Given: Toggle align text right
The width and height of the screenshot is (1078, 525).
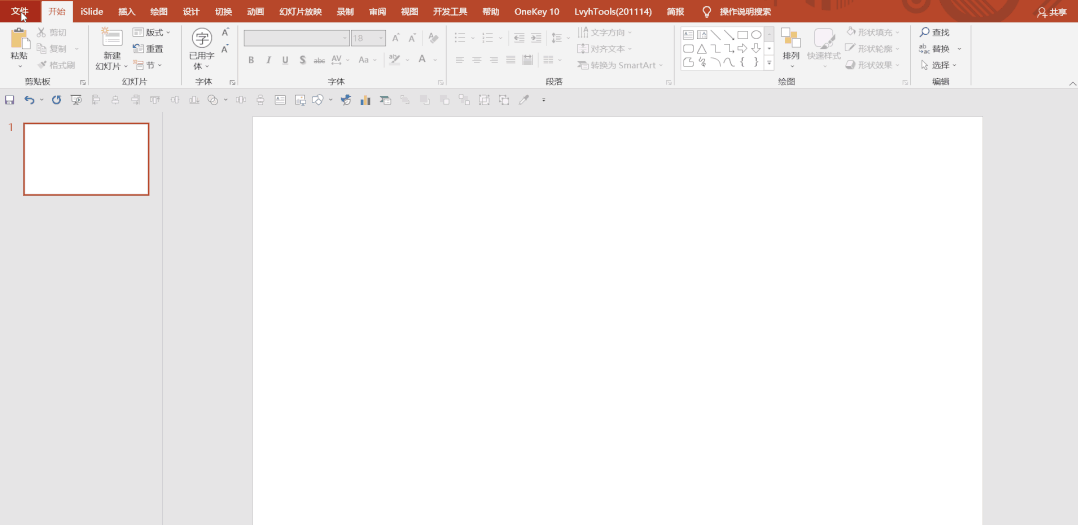Looking at the screenshot, I should click(494, 60).
